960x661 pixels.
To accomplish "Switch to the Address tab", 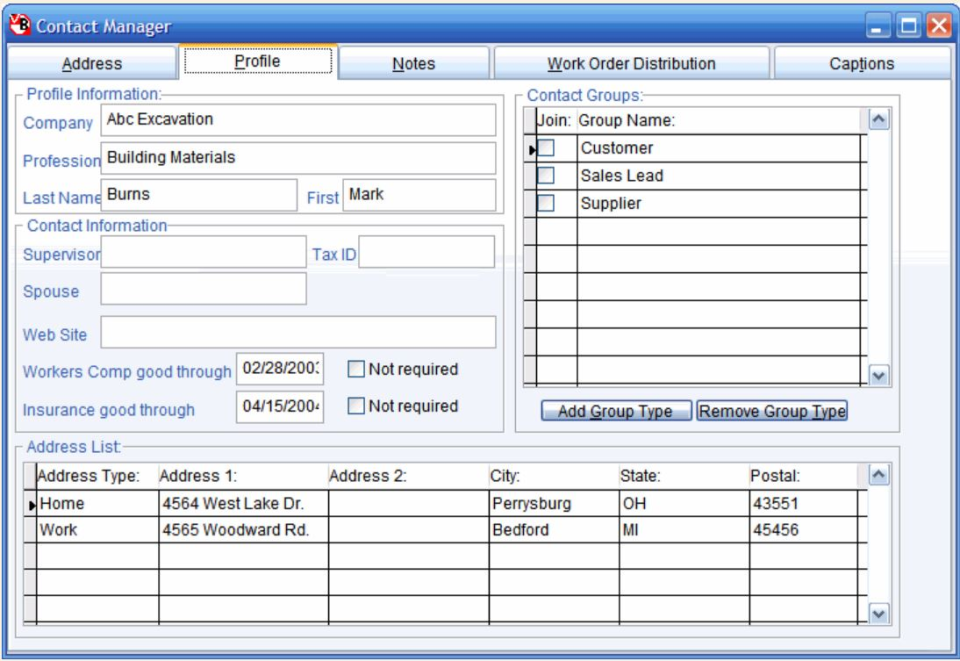I will tap(93, 62).
